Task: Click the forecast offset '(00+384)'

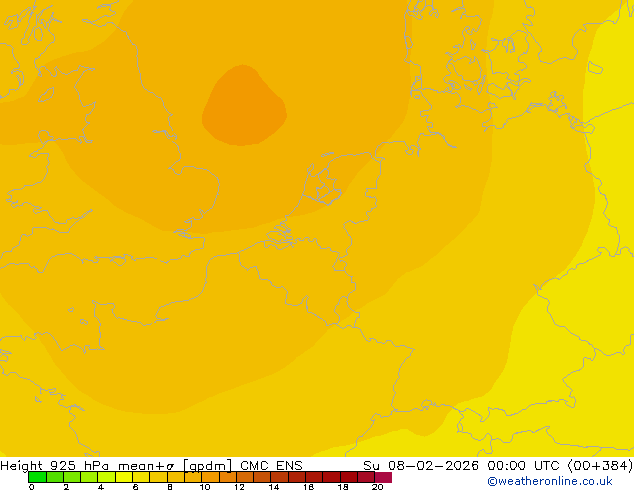Action: click(x=601, y=465)
